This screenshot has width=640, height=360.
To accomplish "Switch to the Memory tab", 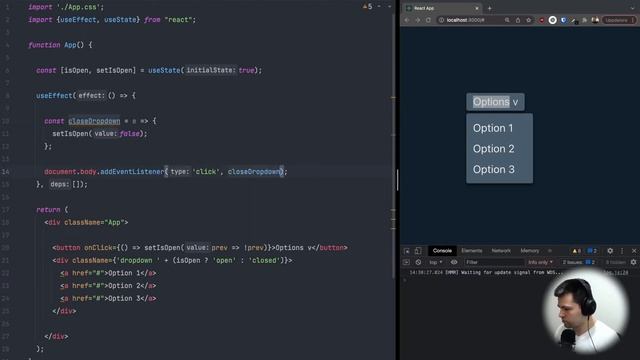I will click(530, 251).
